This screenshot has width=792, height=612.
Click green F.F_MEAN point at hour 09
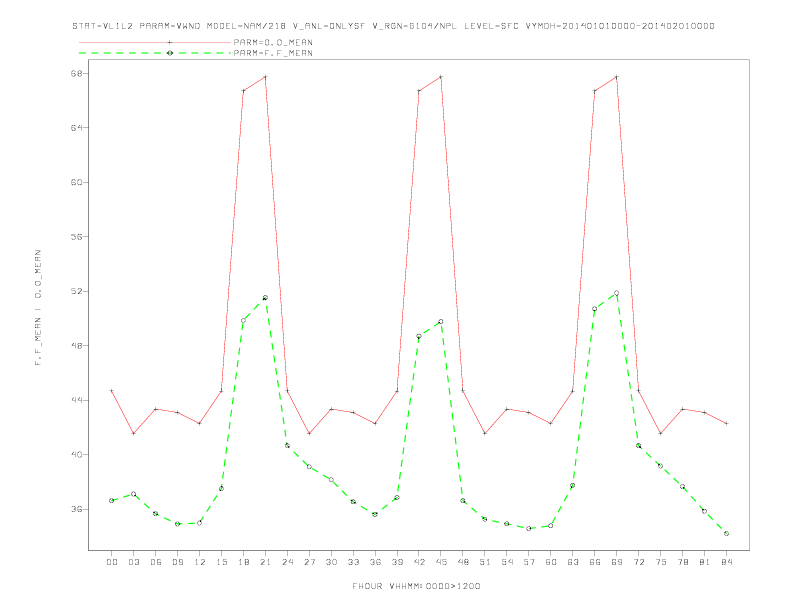tap(177, 524)
